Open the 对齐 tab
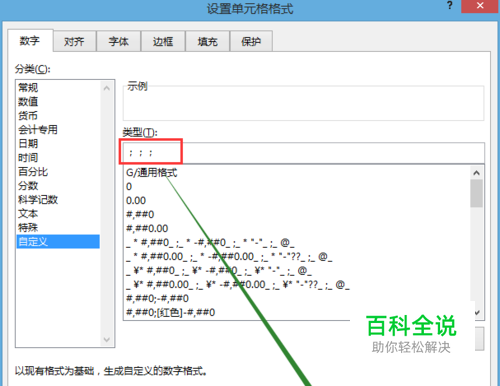Image resolution: width=500 pixels, height=386 pixels. [74, 41]
